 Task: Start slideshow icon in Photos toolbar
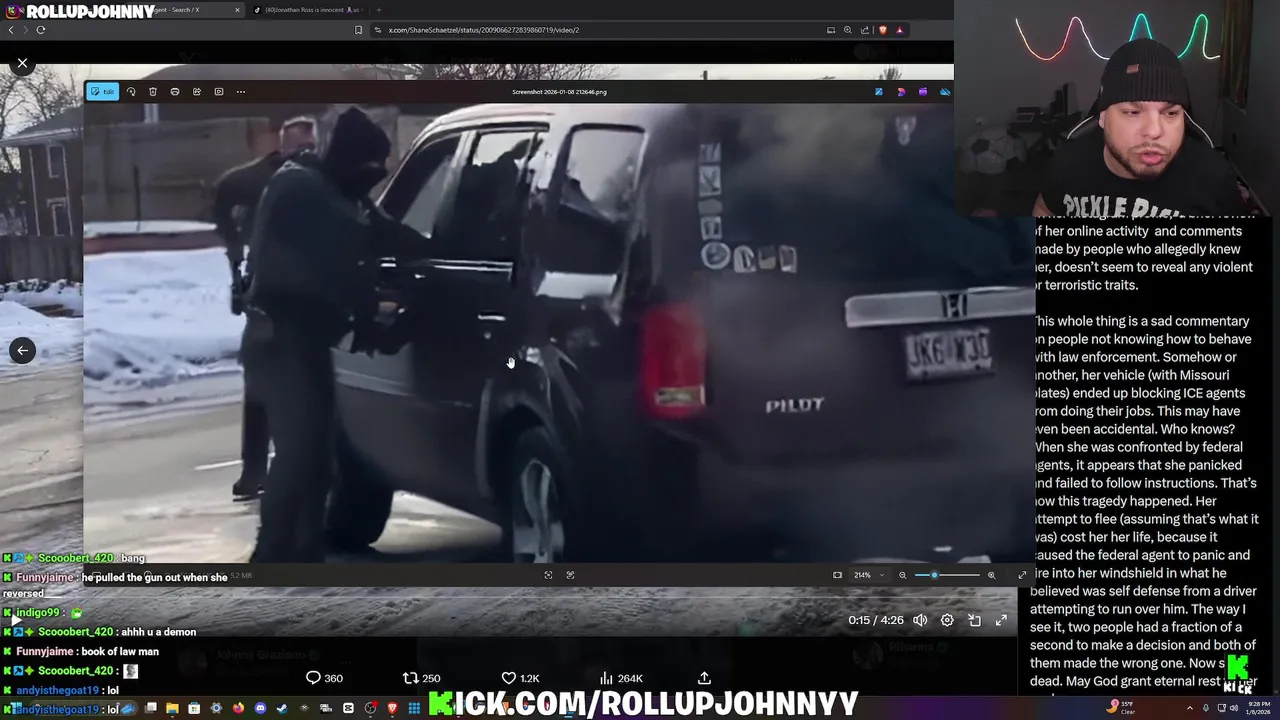click(219, 92)
